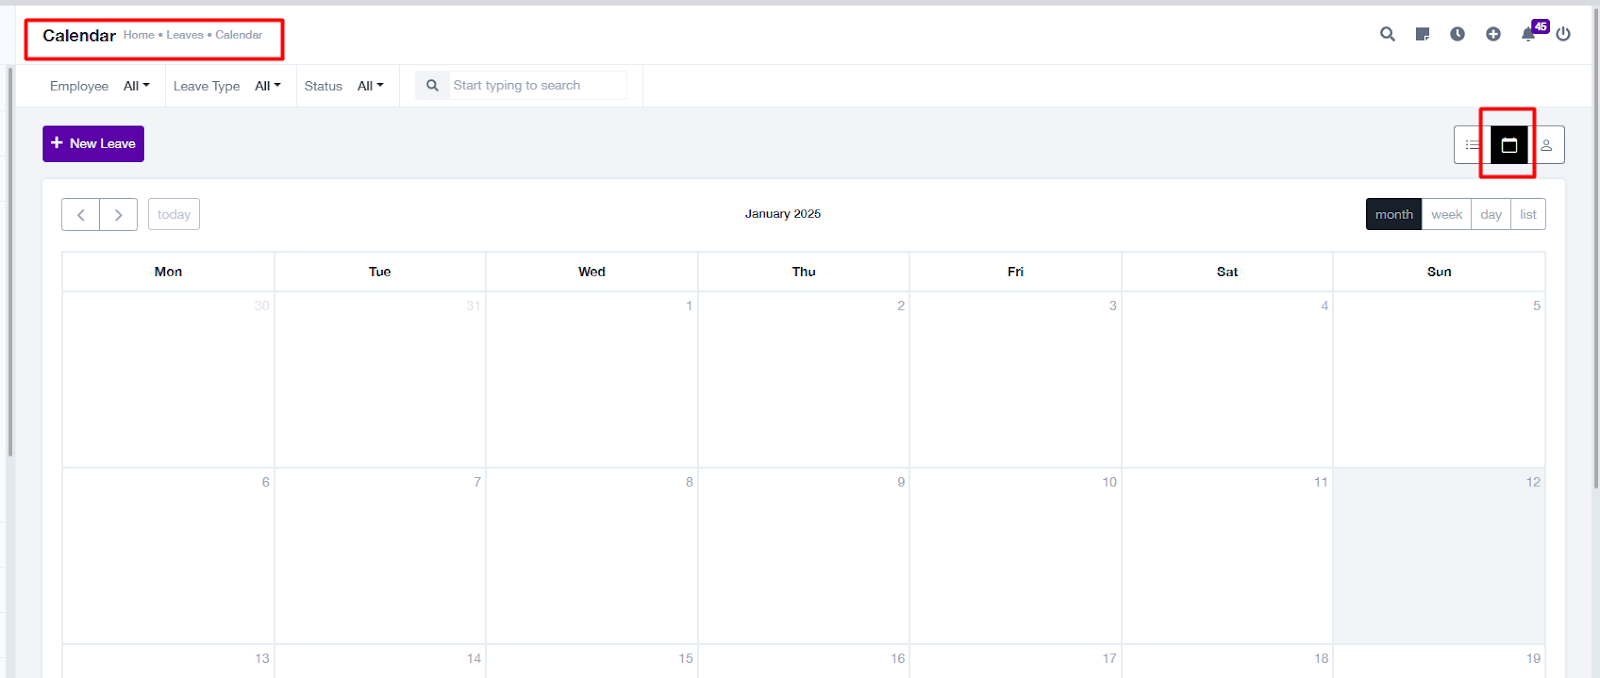The height and width of the screenshot is (678, 1600).
Task: Select day 3 in the calendar
Action: 1015,380
